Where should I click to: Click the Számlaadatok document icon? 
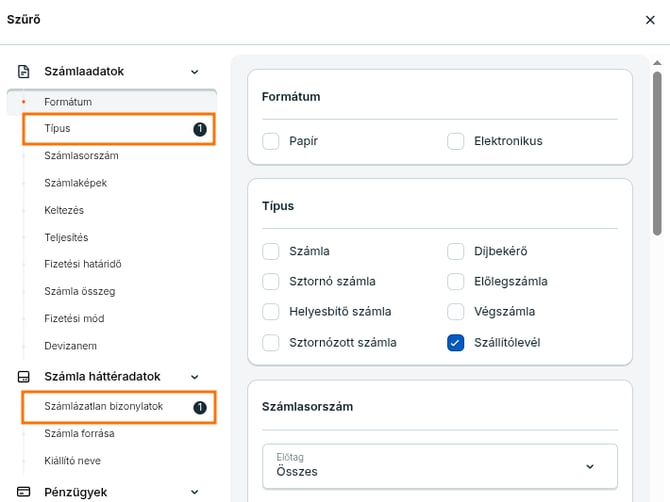point(24,72)
